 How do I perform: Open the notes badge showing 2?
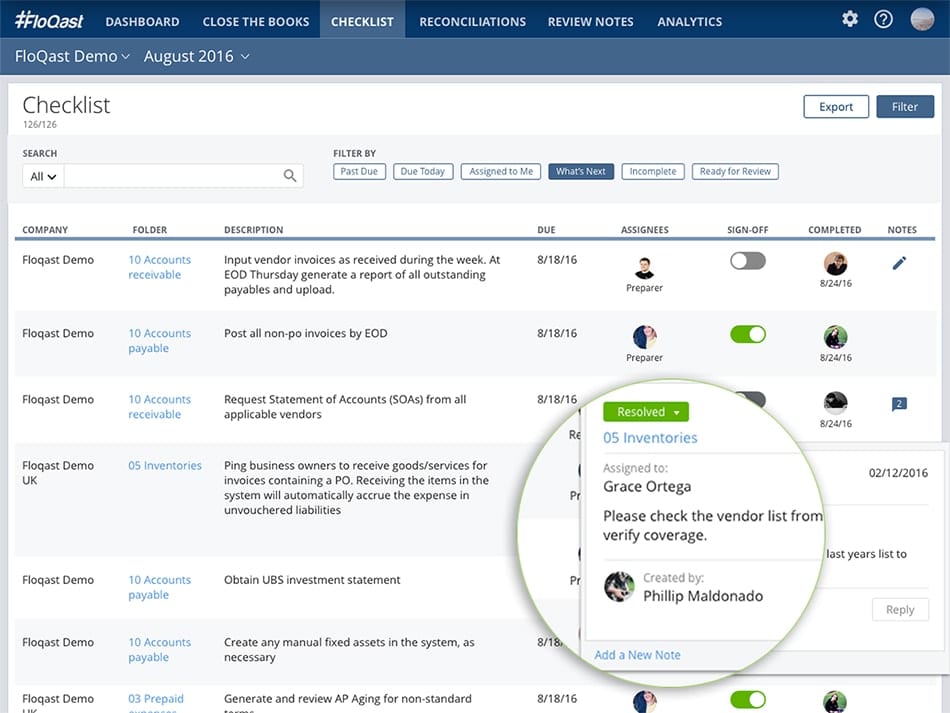(x=899, y=404)
